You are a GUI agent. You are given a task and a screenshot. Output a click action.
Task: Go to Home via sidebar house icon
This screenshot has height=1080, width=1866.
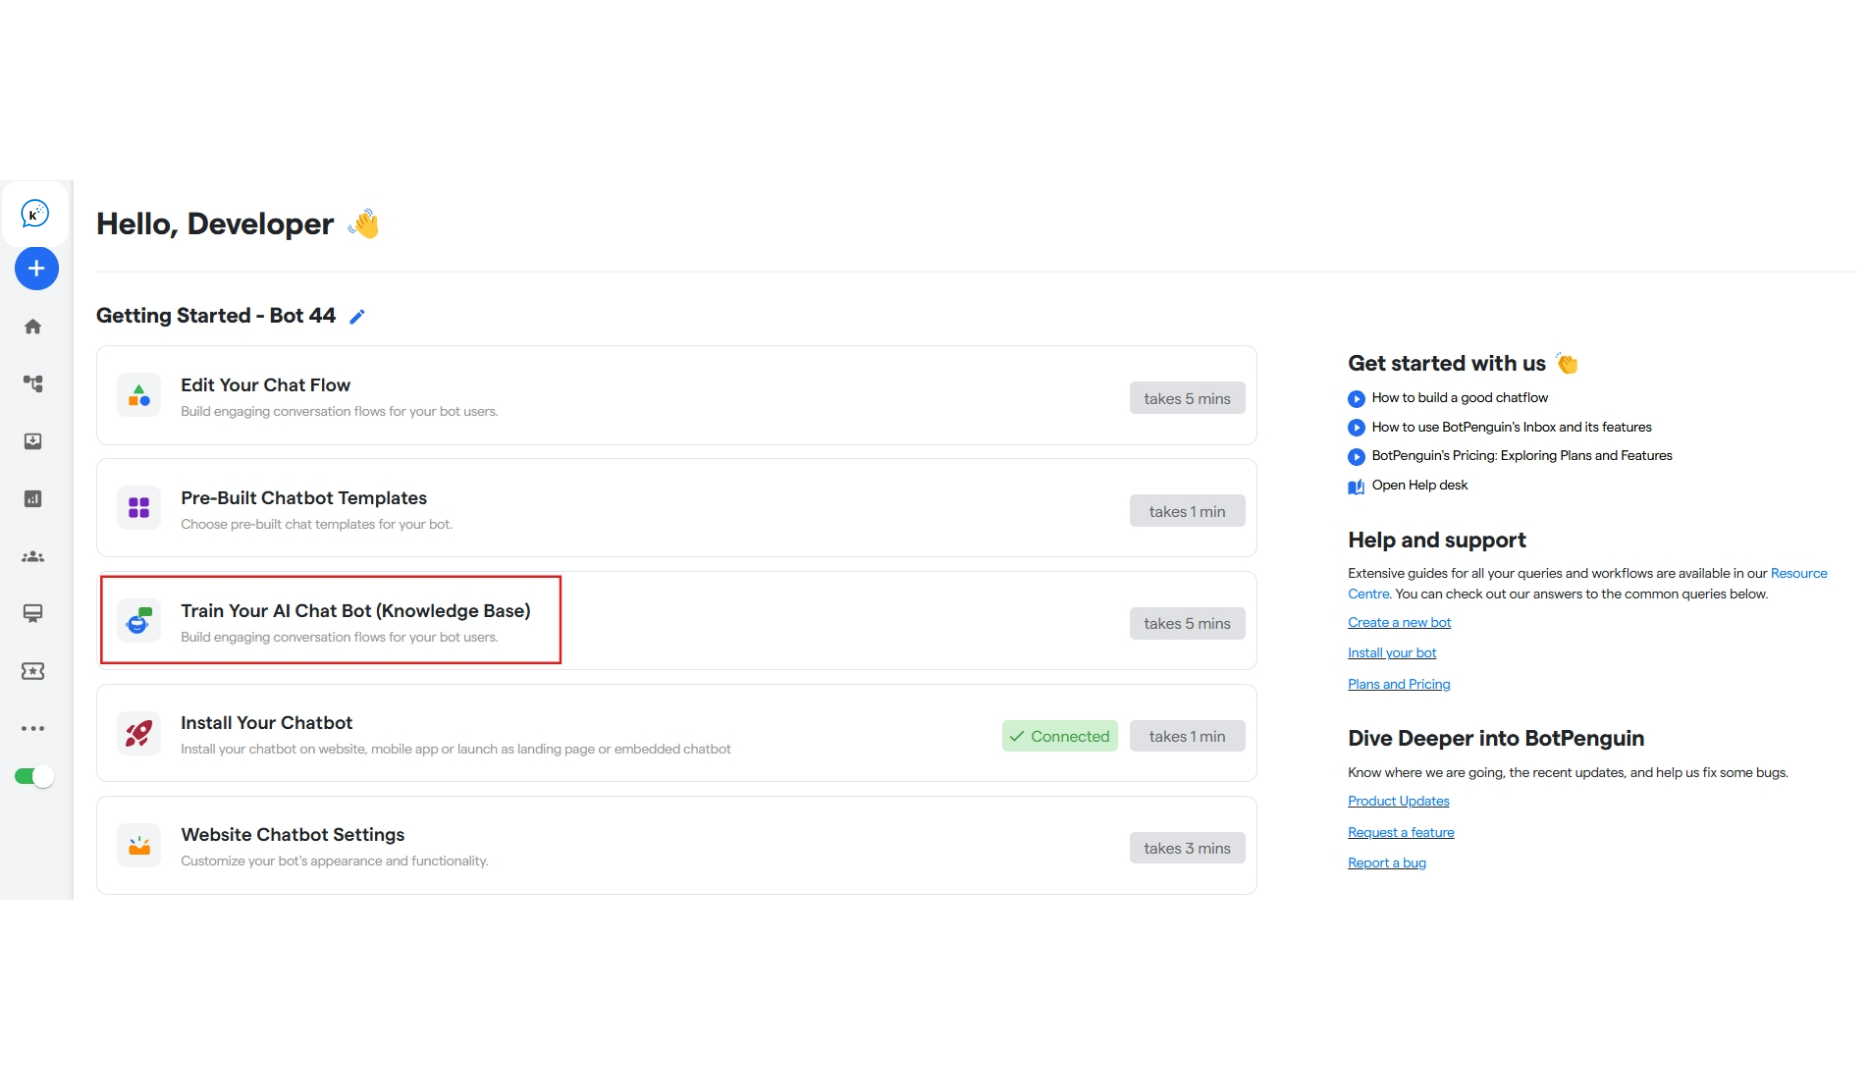coord(33,326)
